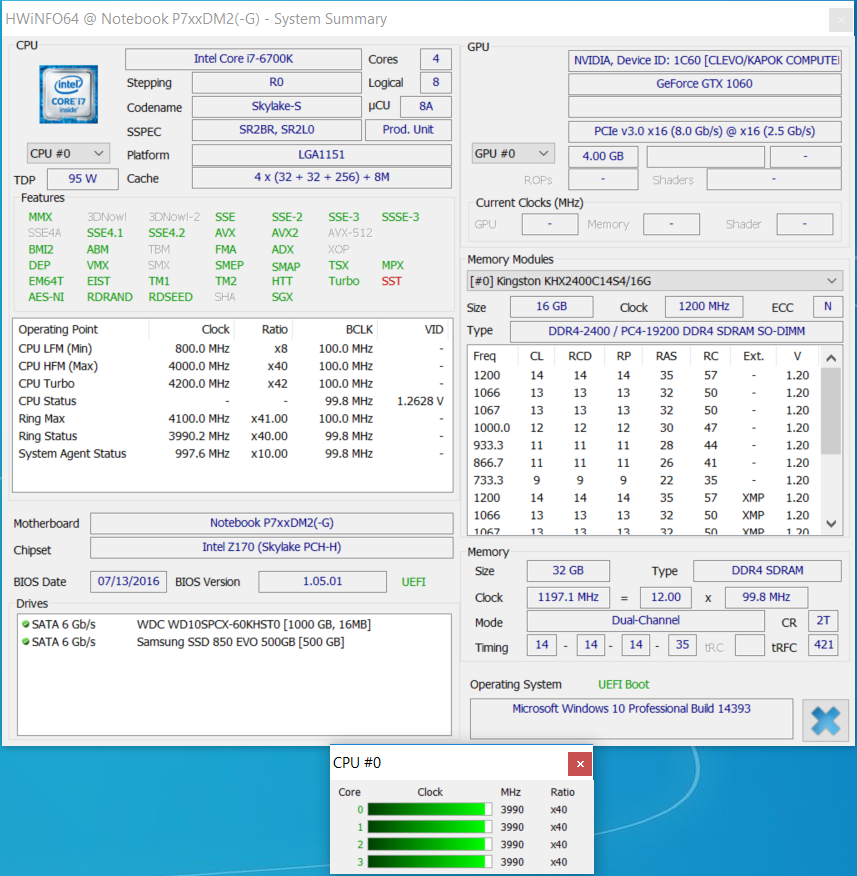Click the 32 GB total memory size field
Viewport: 857px width, 876px height.
[568, 570]
